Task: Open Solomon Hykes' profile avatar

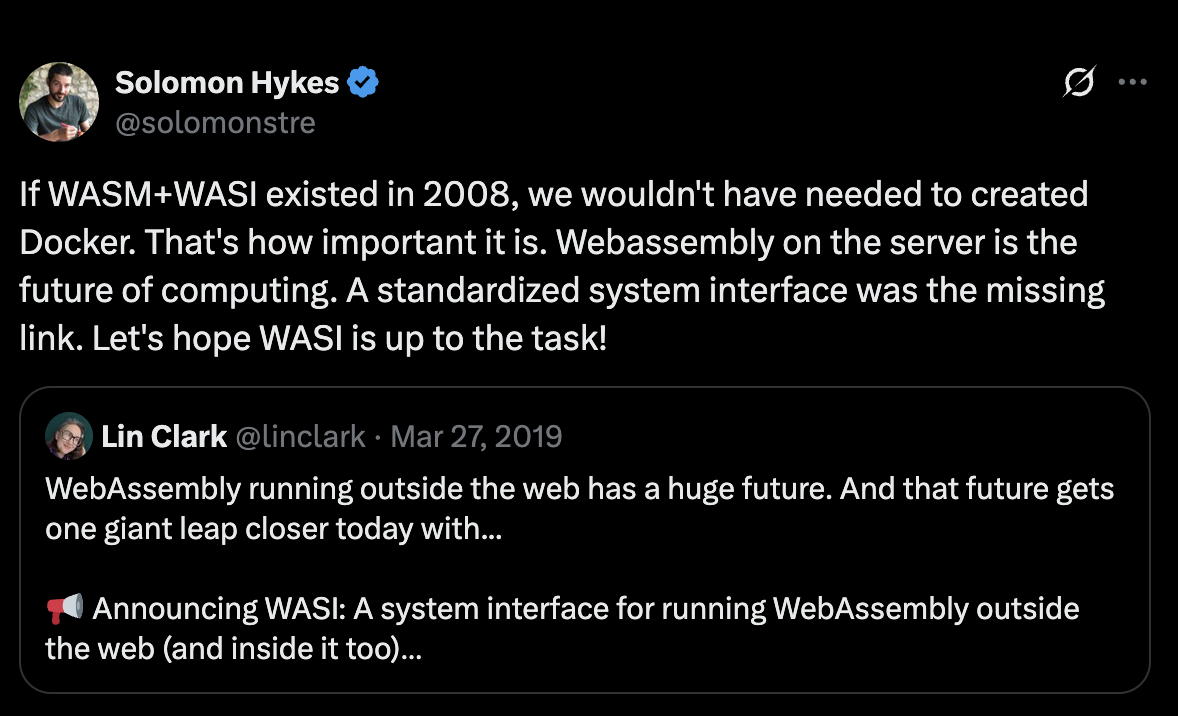Action: [59, 101]
